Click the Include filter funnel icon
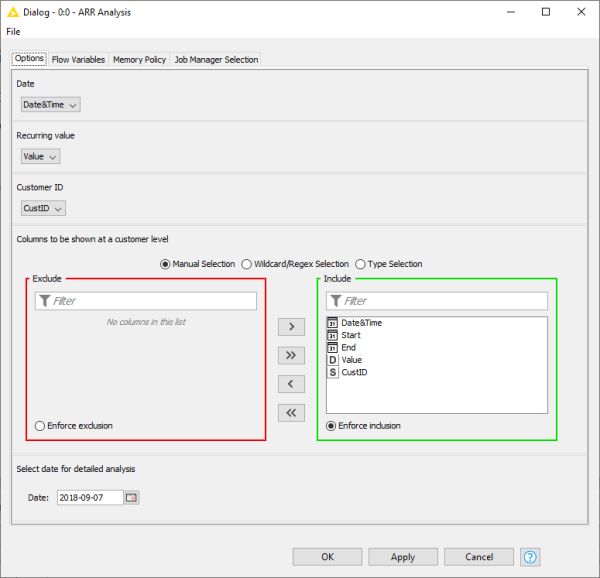600x578 pixels. pos(336,301)
